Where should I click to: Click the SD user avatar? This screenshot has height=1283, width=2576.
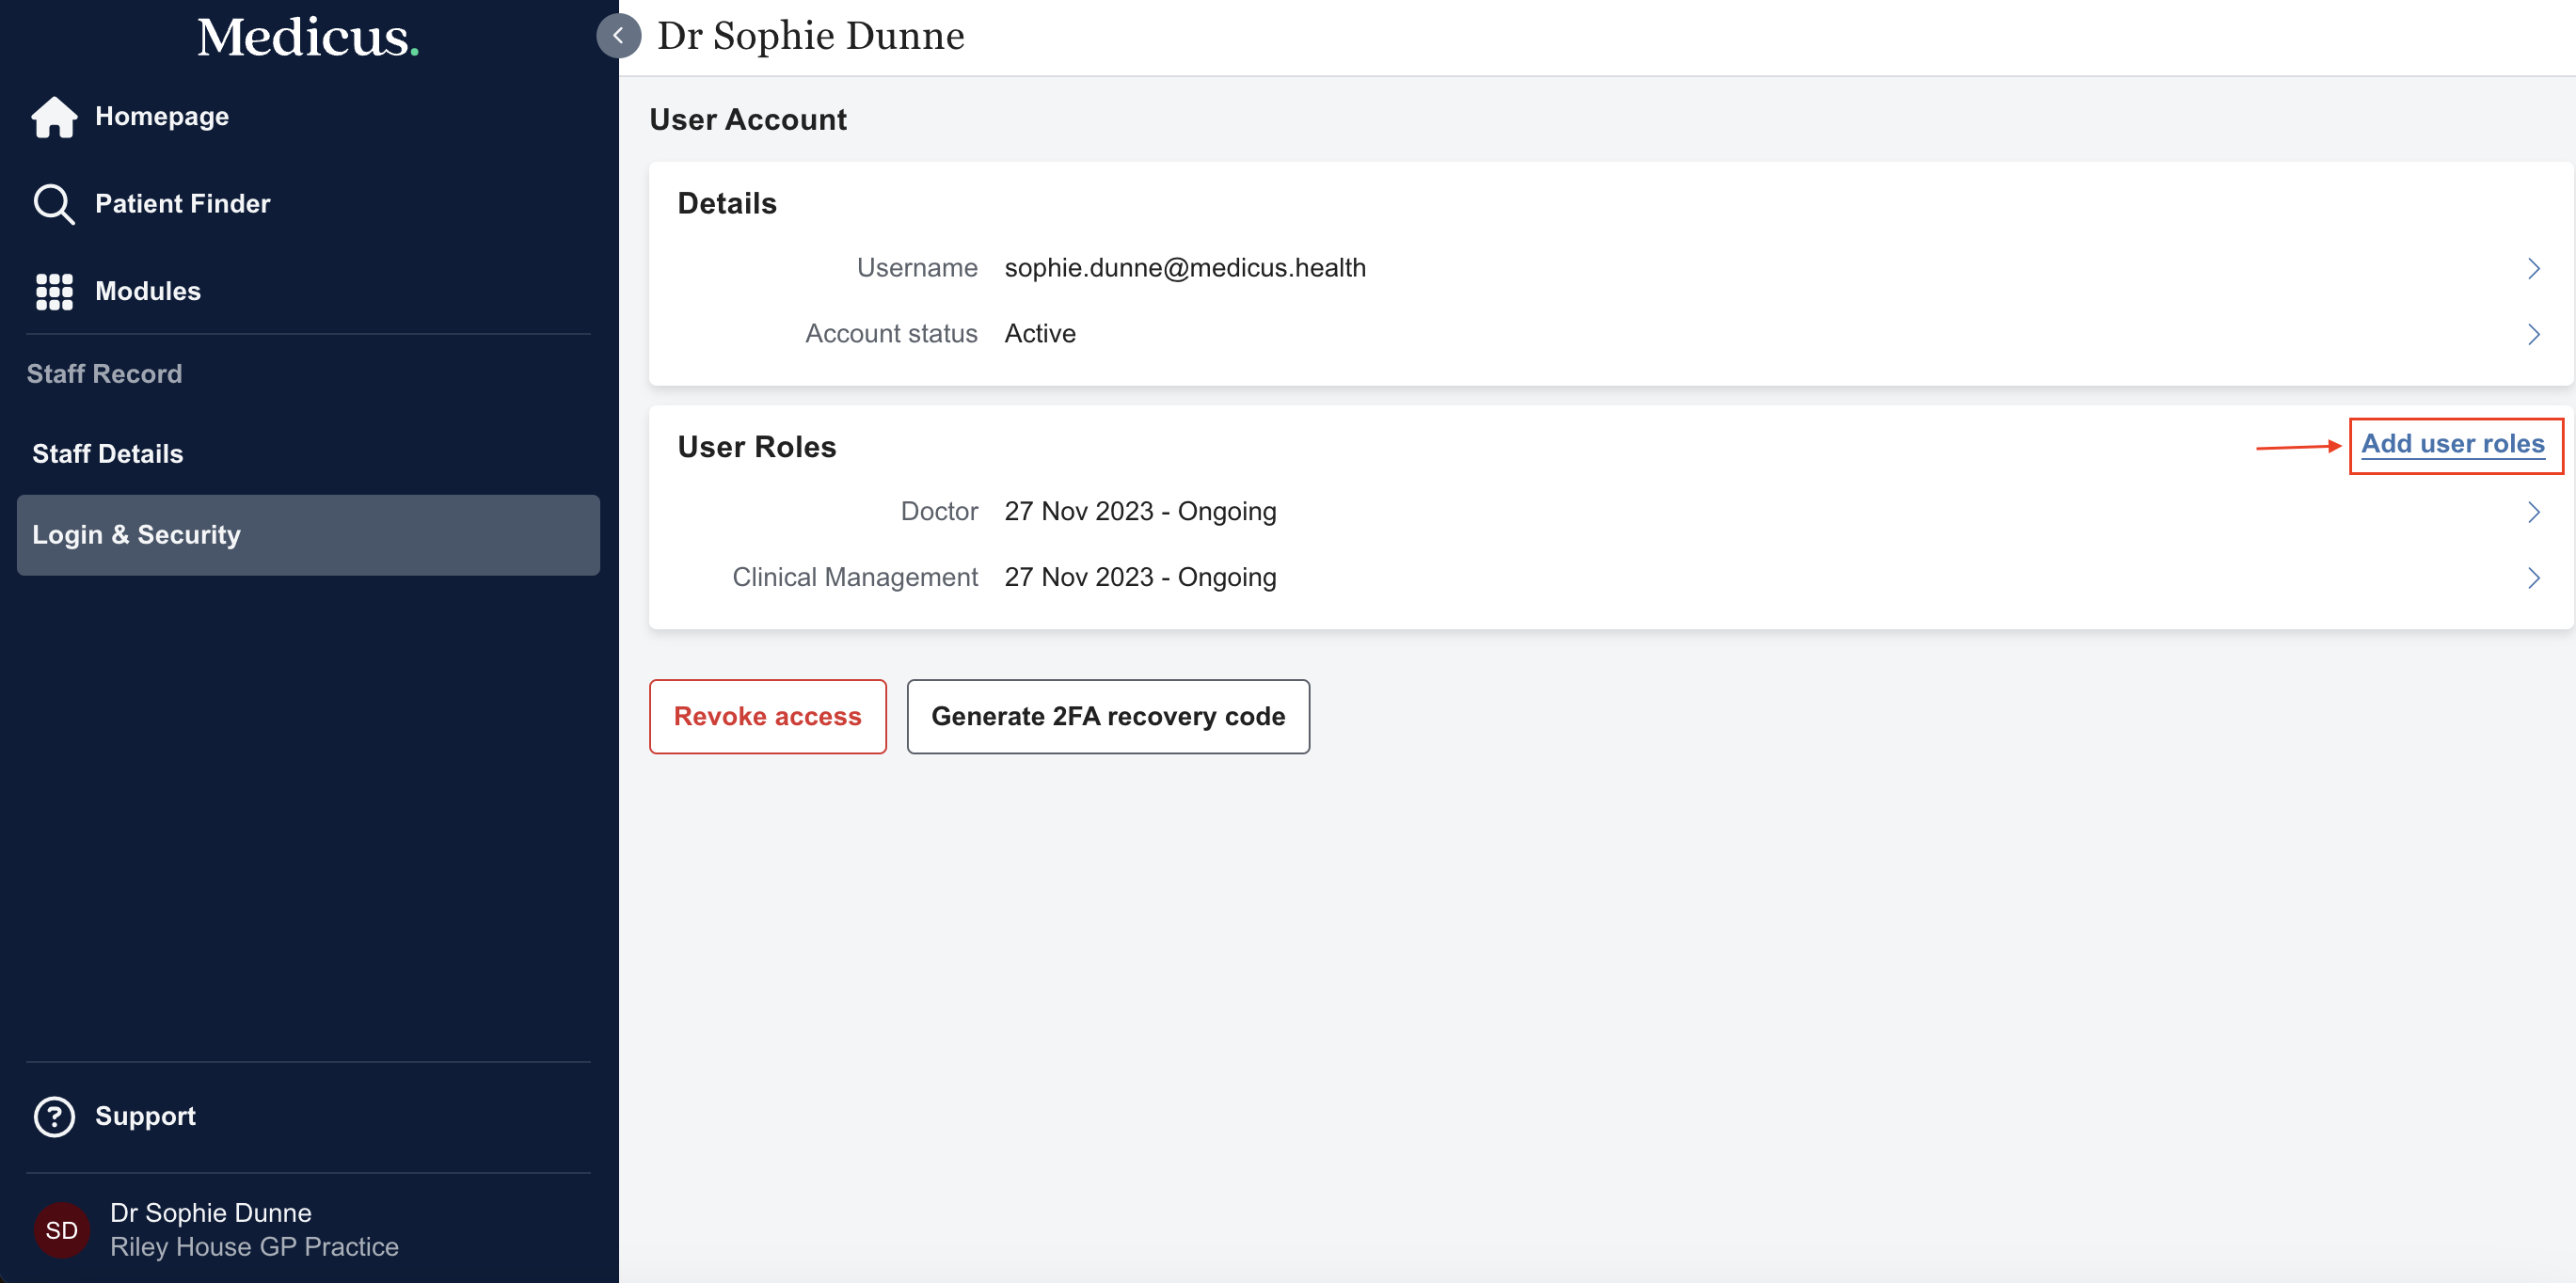point(61,1229)
